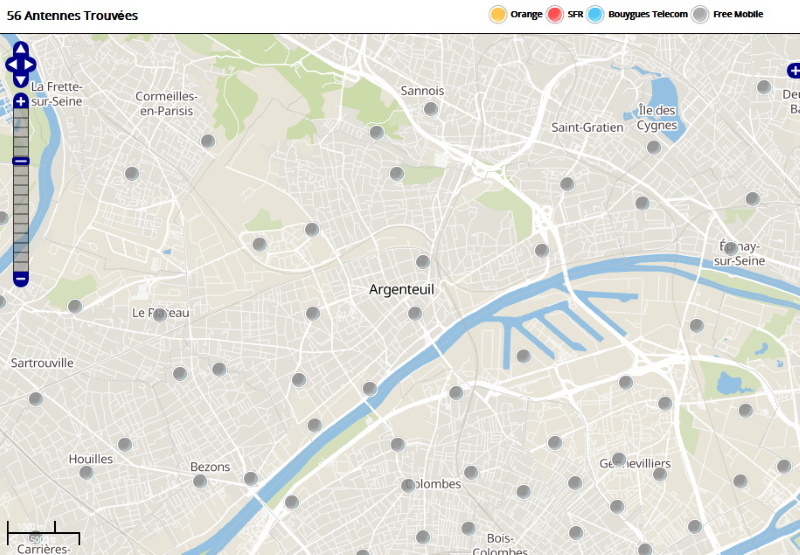The width and height of the screenshot is (800, 555).
Task: Toggle the Orange operator legend circle
Action: (498, 14)
